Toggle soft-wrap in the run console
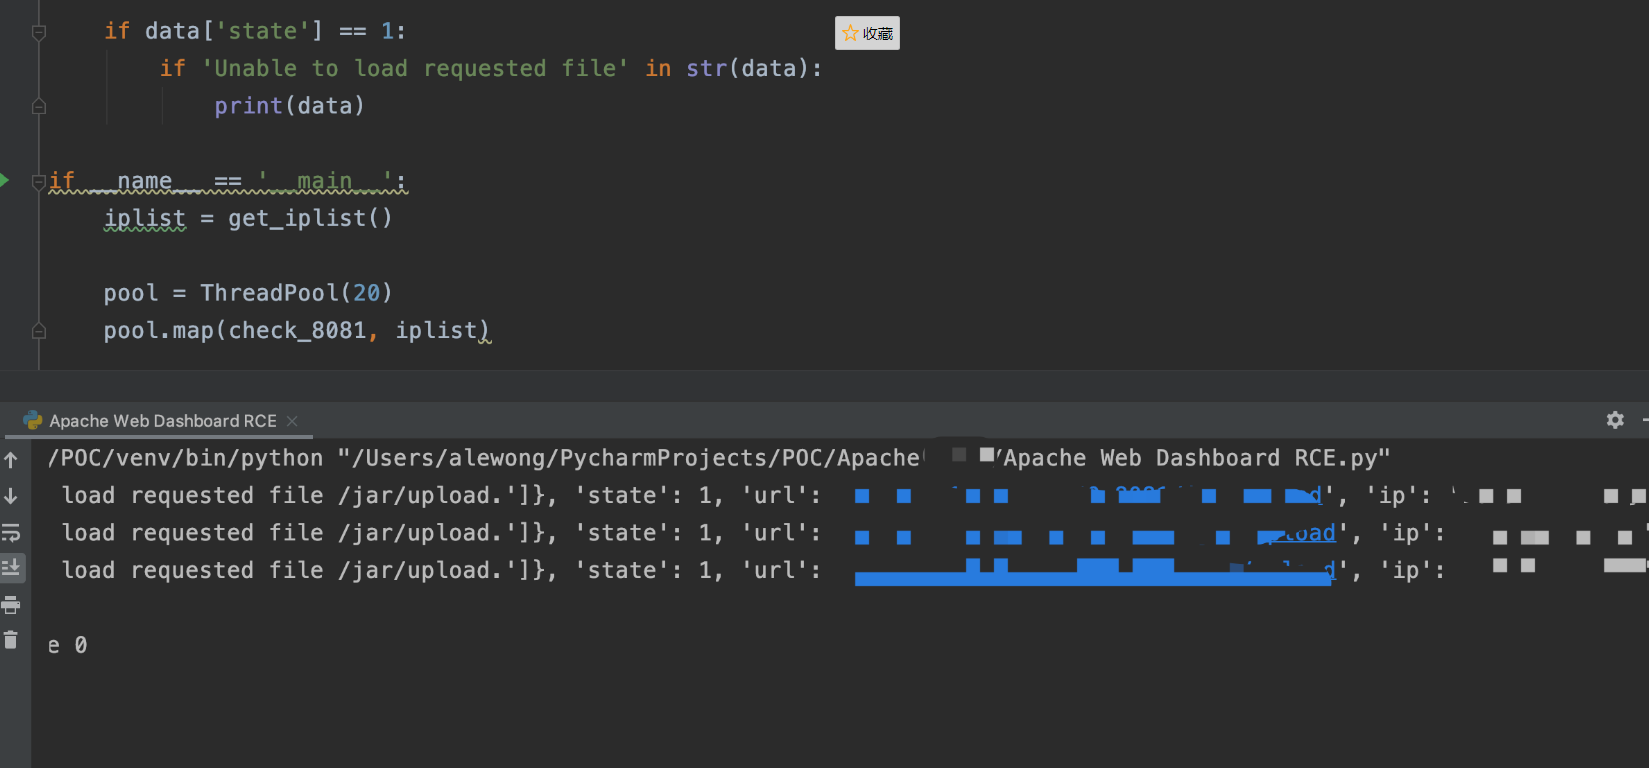This screenshot has width=1649, height=768. (x=11, y=532)
